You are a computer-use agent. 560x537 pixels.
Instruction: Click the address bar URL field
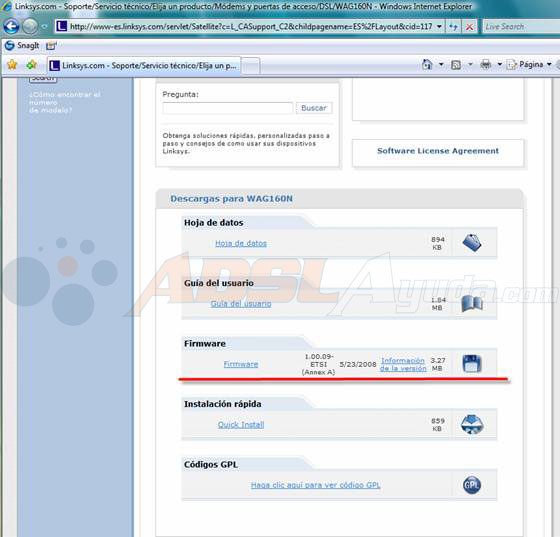tap(250, 26)
